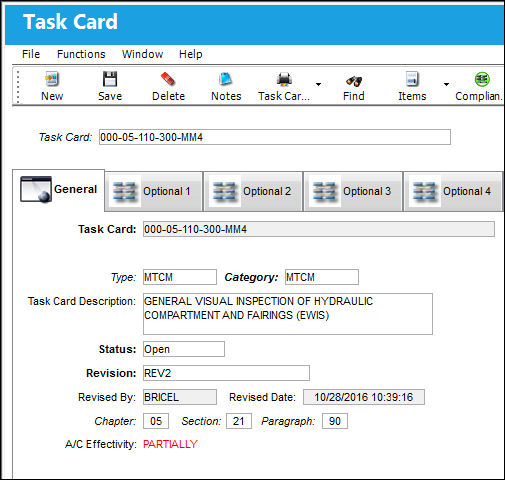
Task: Expand the Task Card print dropdown arrow
Action: tap(318, 84)
